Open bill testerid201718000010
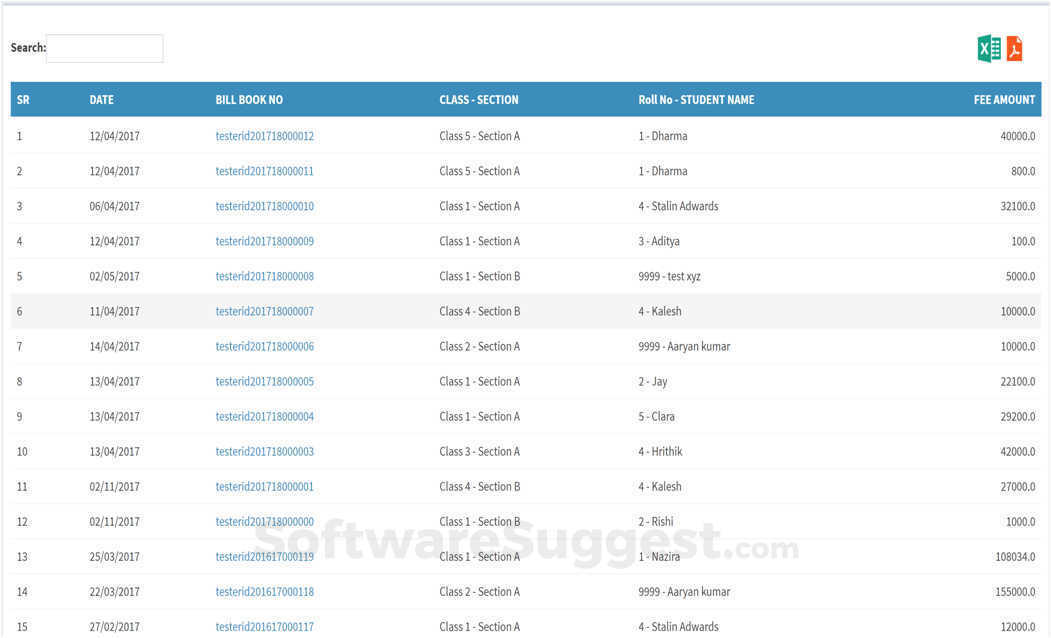This screenshot has height=638, width=1051. (265, 206)
